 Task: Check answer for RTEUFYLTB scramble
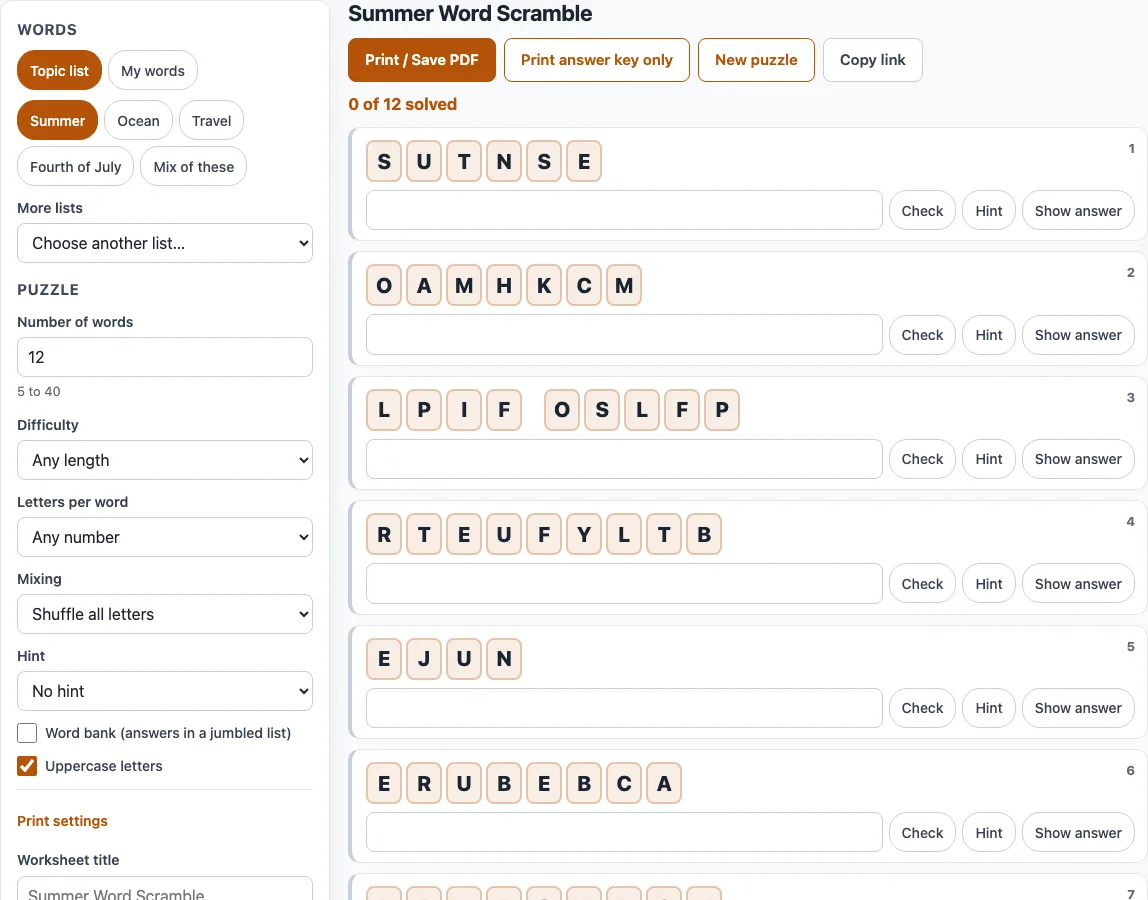[x=922, y=584]
